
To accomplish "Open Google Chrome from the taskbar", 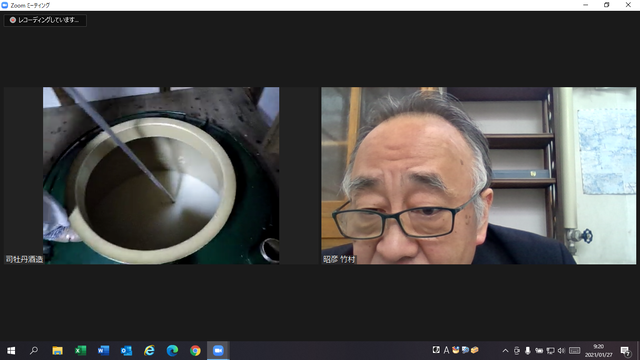I will [195, 351].
